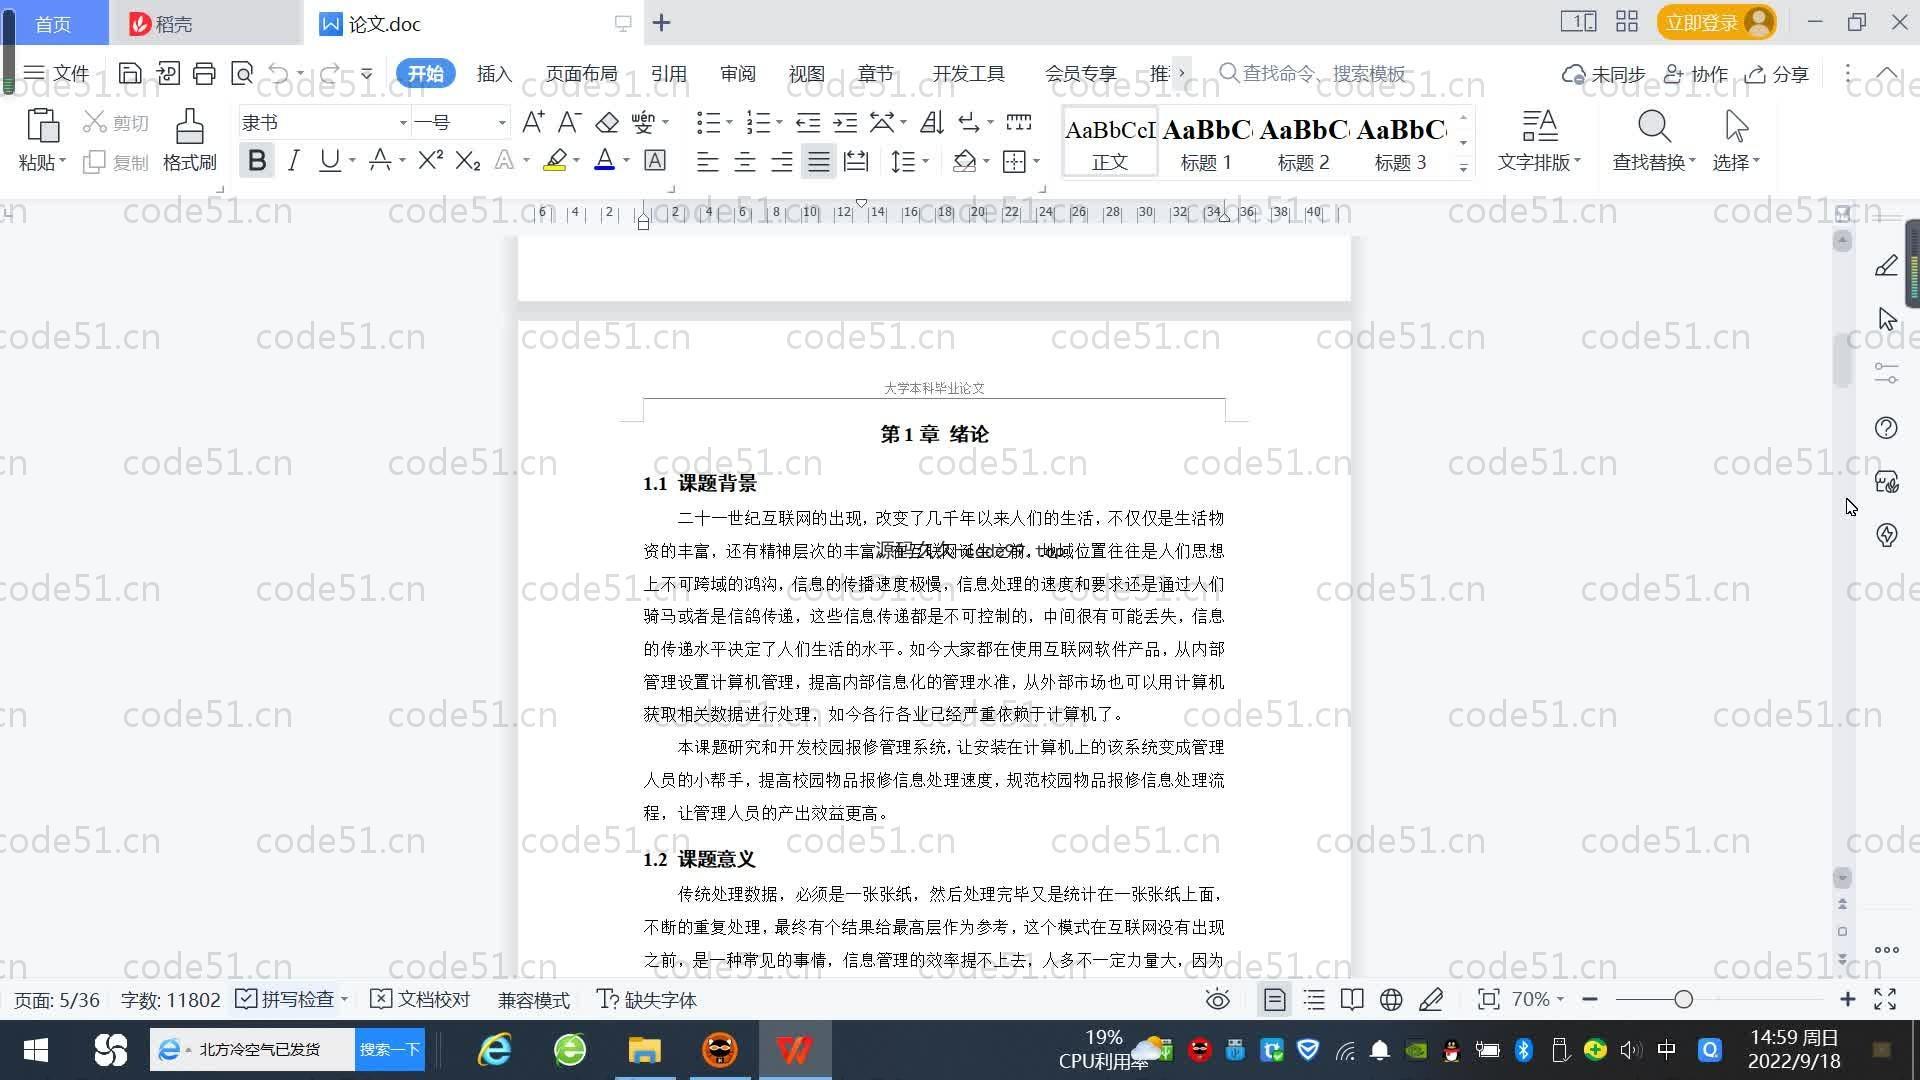This screenshot has height=1080, width=1920.
Task: Expand bullet list style dropdown
Action: point(729,122)
